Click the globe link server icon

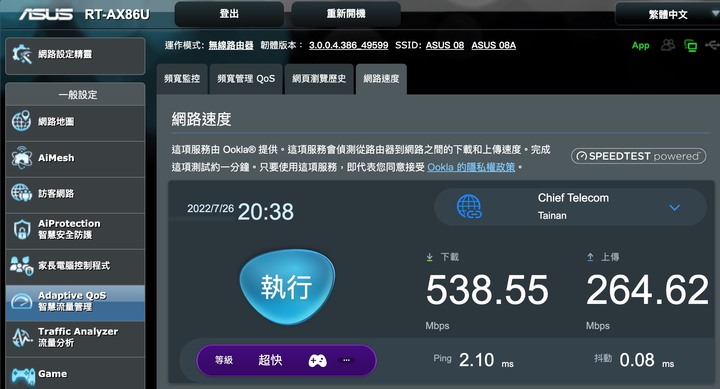tap(469, 206)
